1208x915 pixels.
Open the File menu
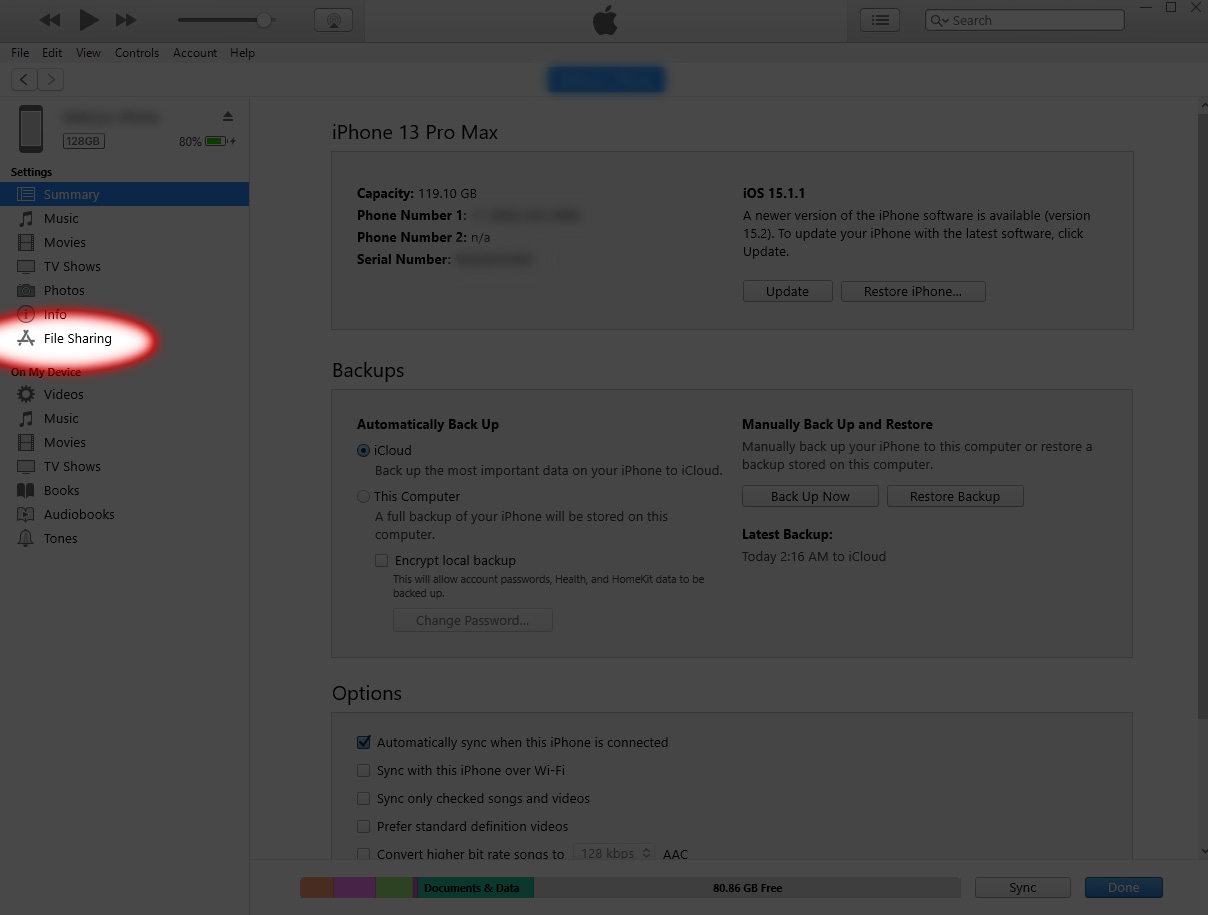tap(20, 53)
